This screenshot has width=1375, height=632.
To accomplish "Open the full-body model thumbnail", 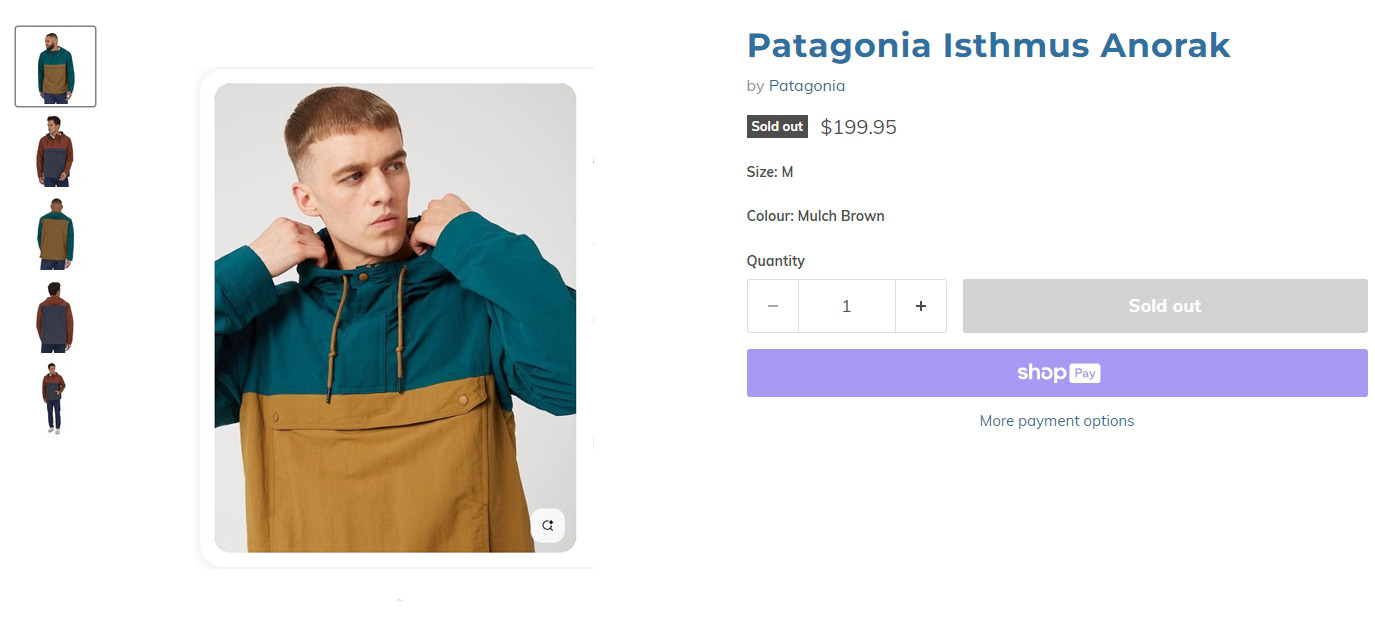I will pos(54,398).
